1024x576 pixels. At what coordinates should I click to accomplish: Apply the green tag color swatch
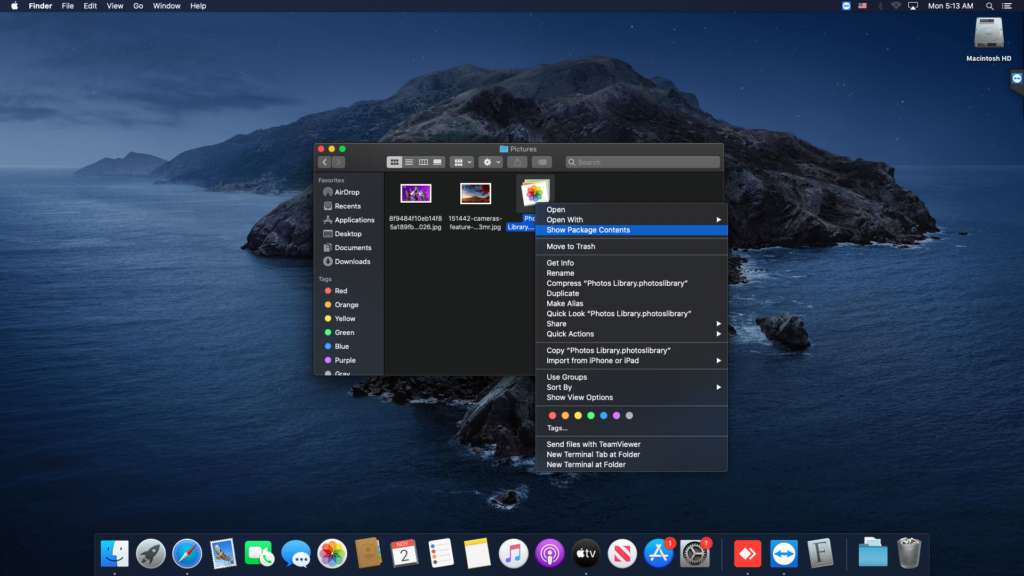(590, 416)
